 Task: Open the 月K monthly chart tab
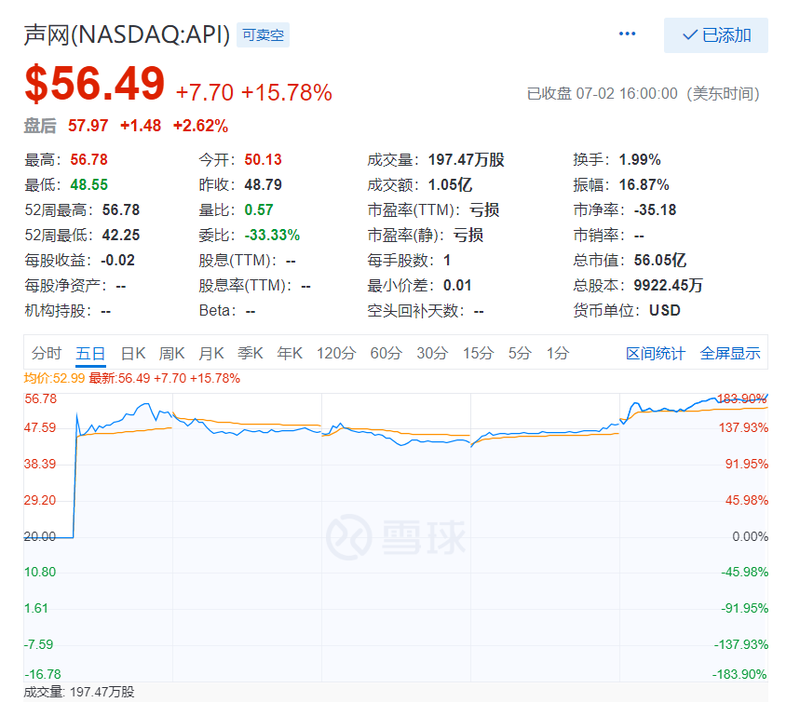(211, 353)
